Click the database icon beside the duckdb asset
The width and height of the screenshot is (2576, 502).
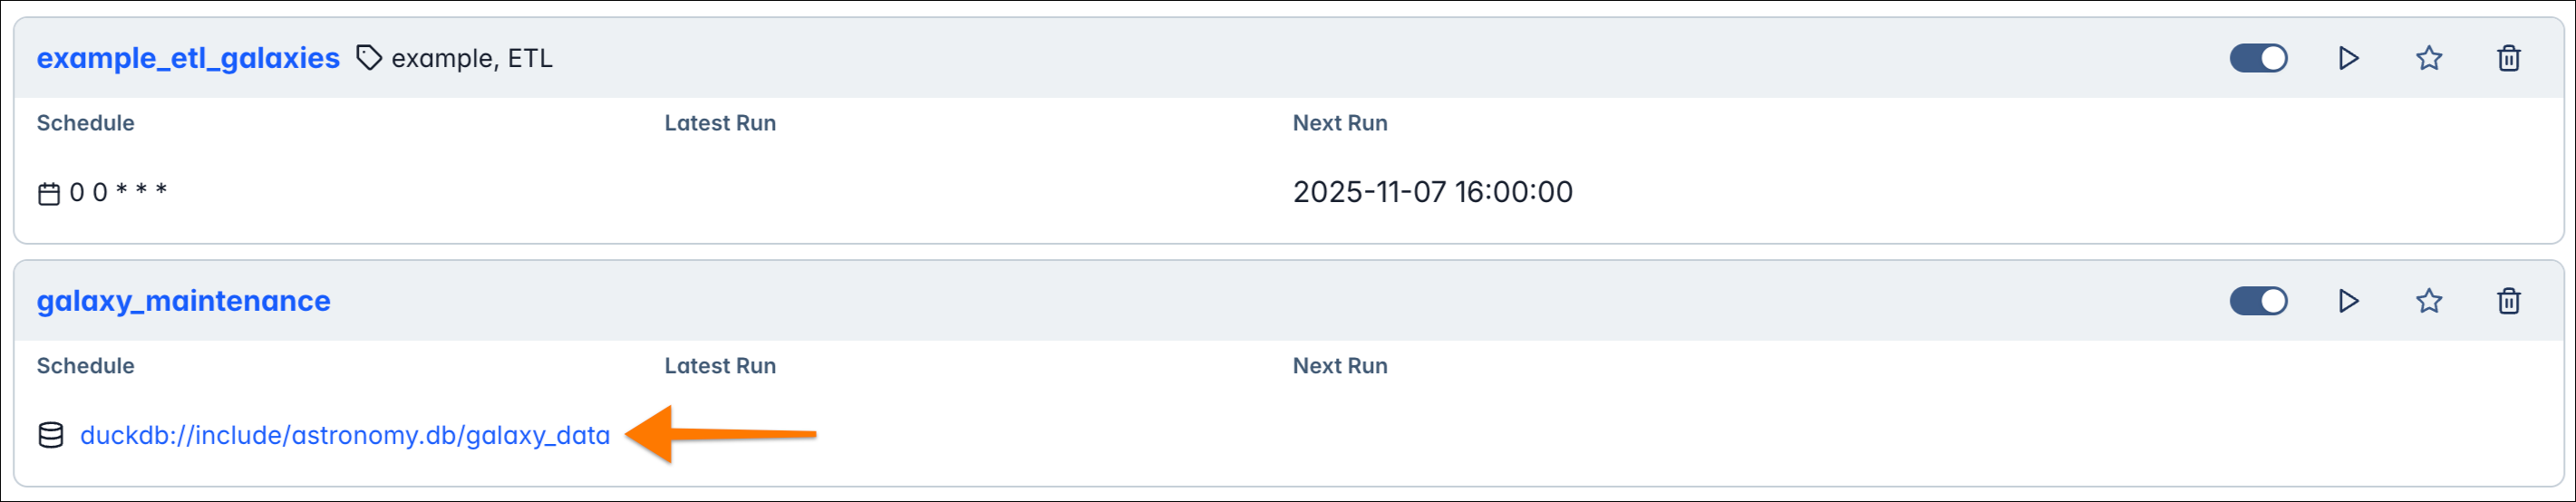[51, 435]
